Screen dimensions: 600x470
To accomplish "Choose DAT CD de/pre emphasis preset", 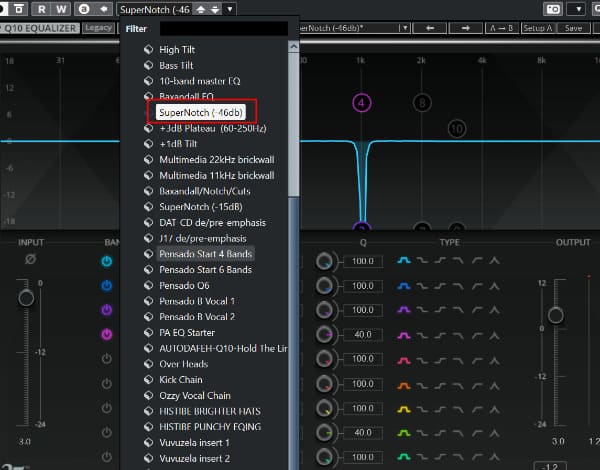I will tap(212, 223).
